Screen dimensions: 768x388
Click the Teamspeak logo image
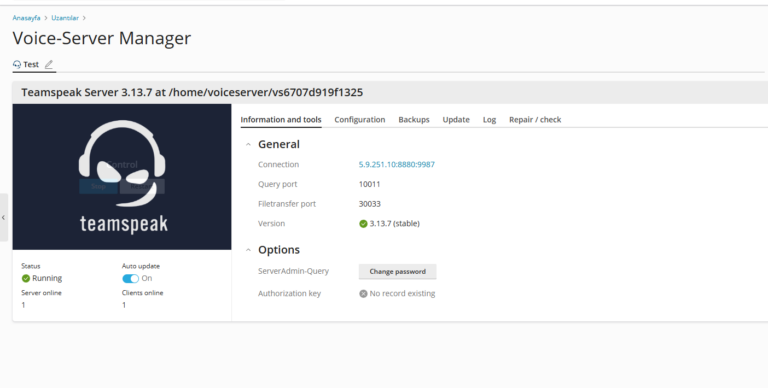[122, 177]
